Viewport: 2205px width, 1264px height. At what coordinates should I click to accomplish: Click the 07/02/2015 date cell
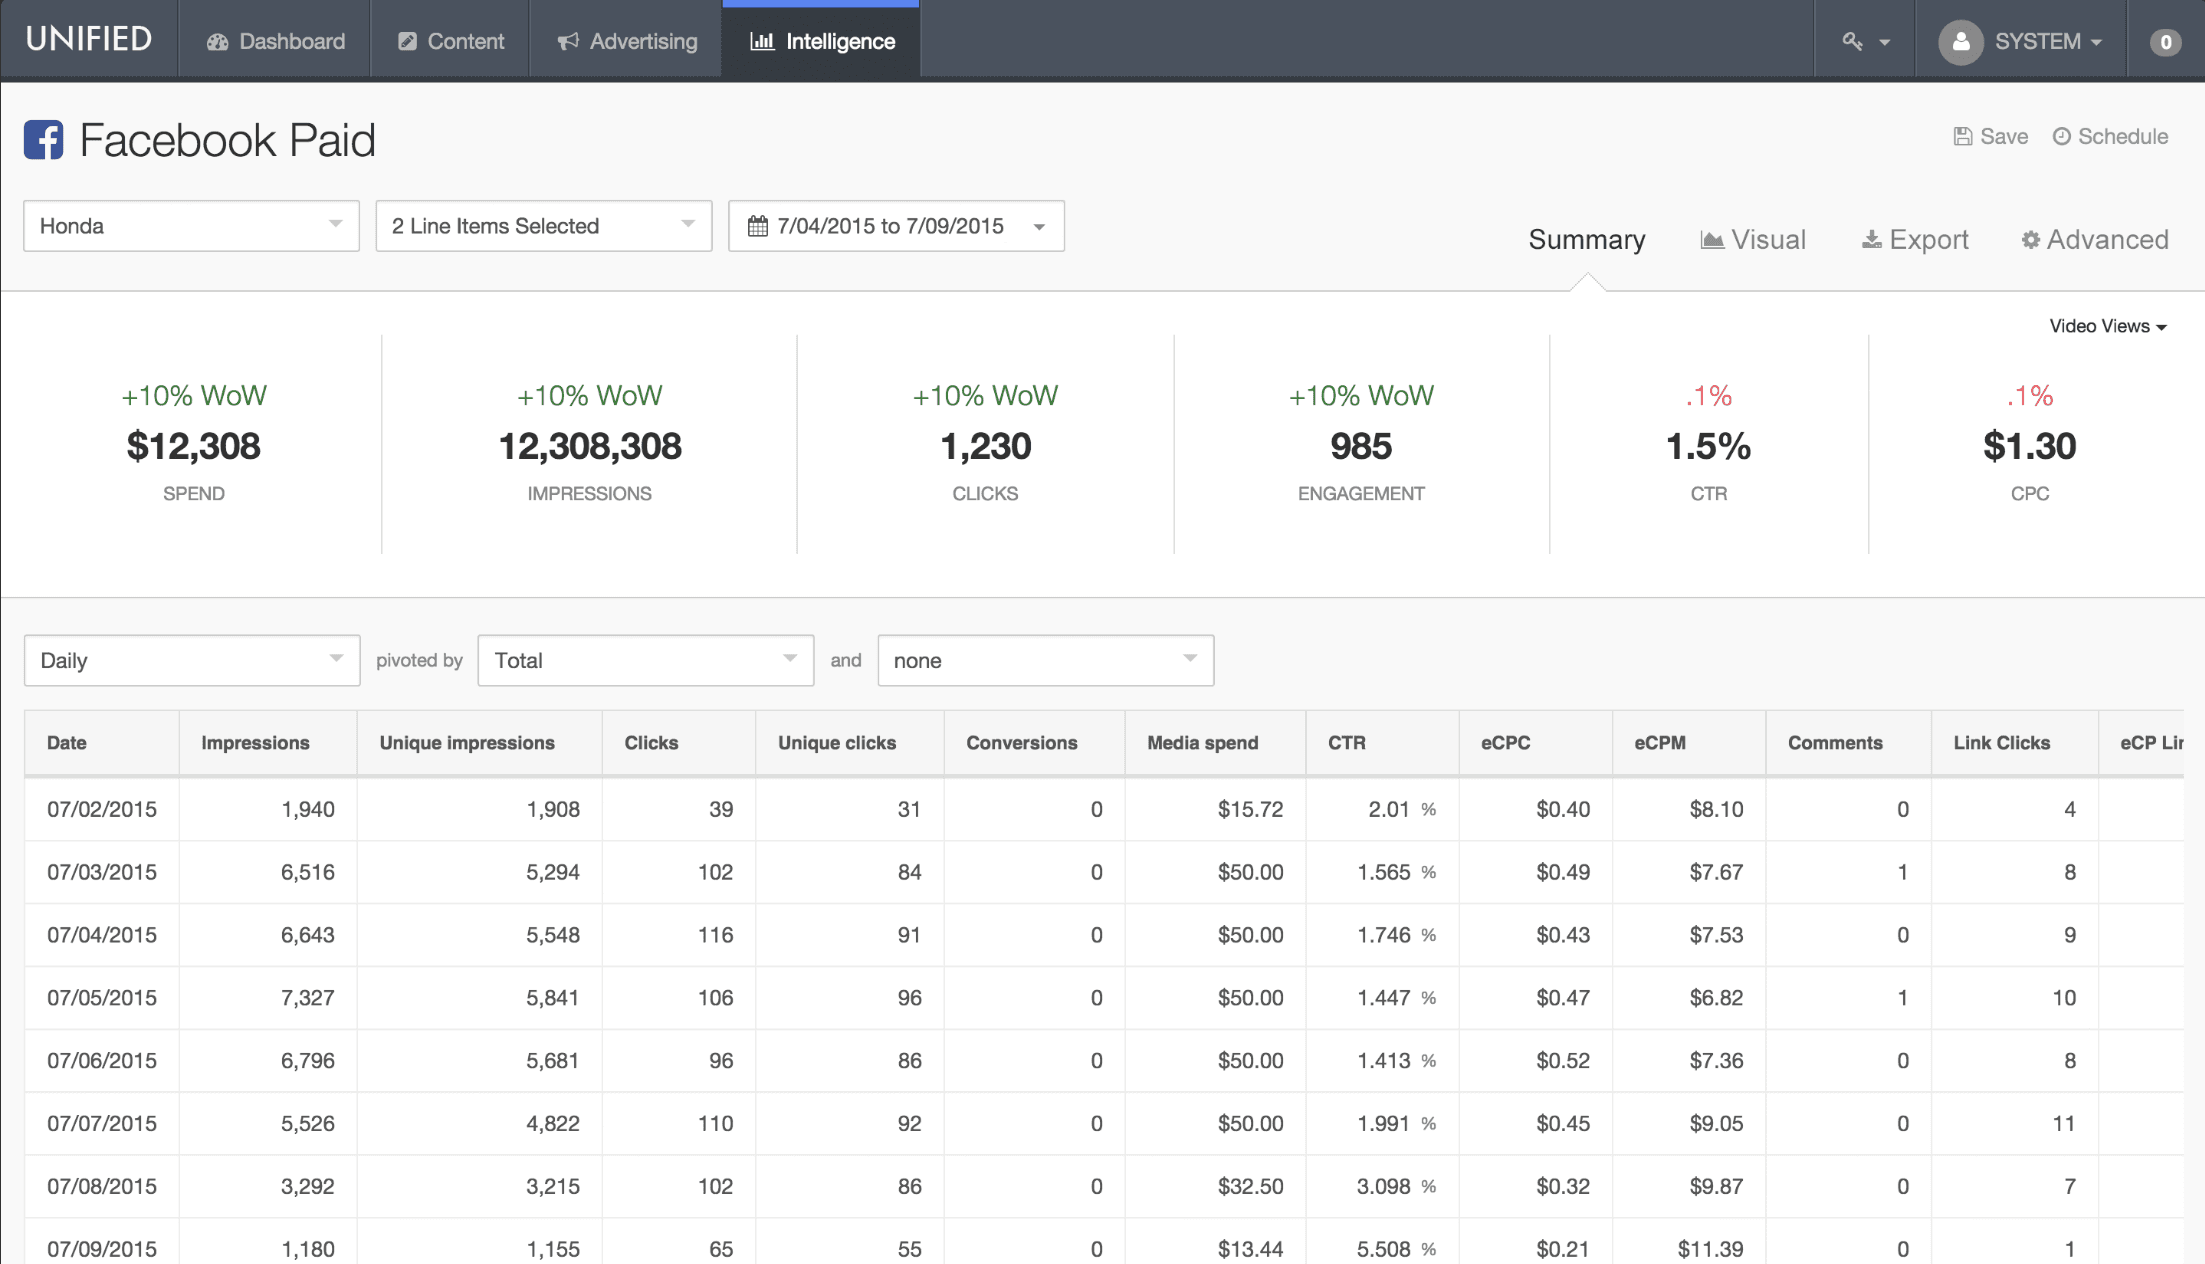click(102, 809)
